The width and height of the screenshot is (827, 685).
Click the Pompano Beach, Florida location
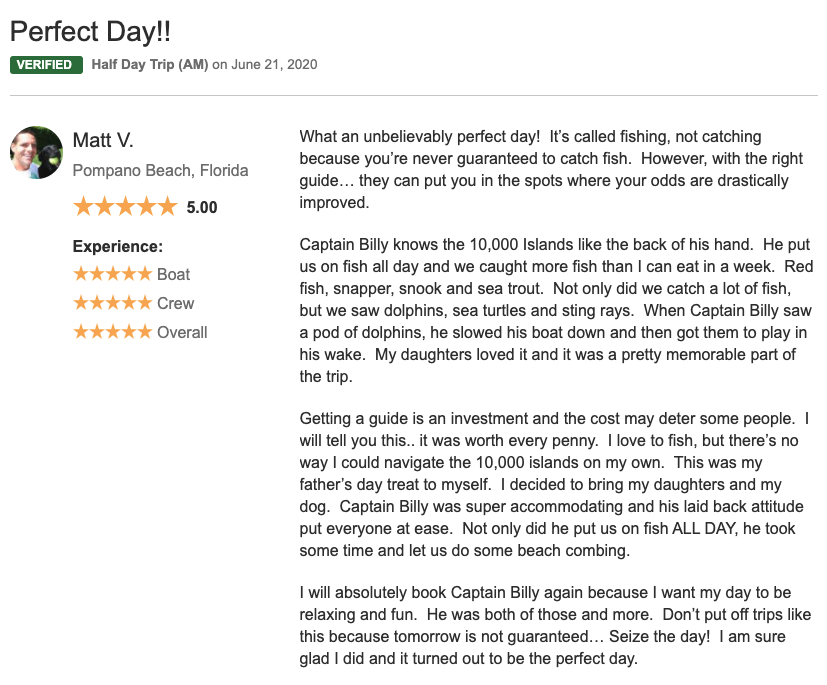pyautogui.click(x=160, y=171)
